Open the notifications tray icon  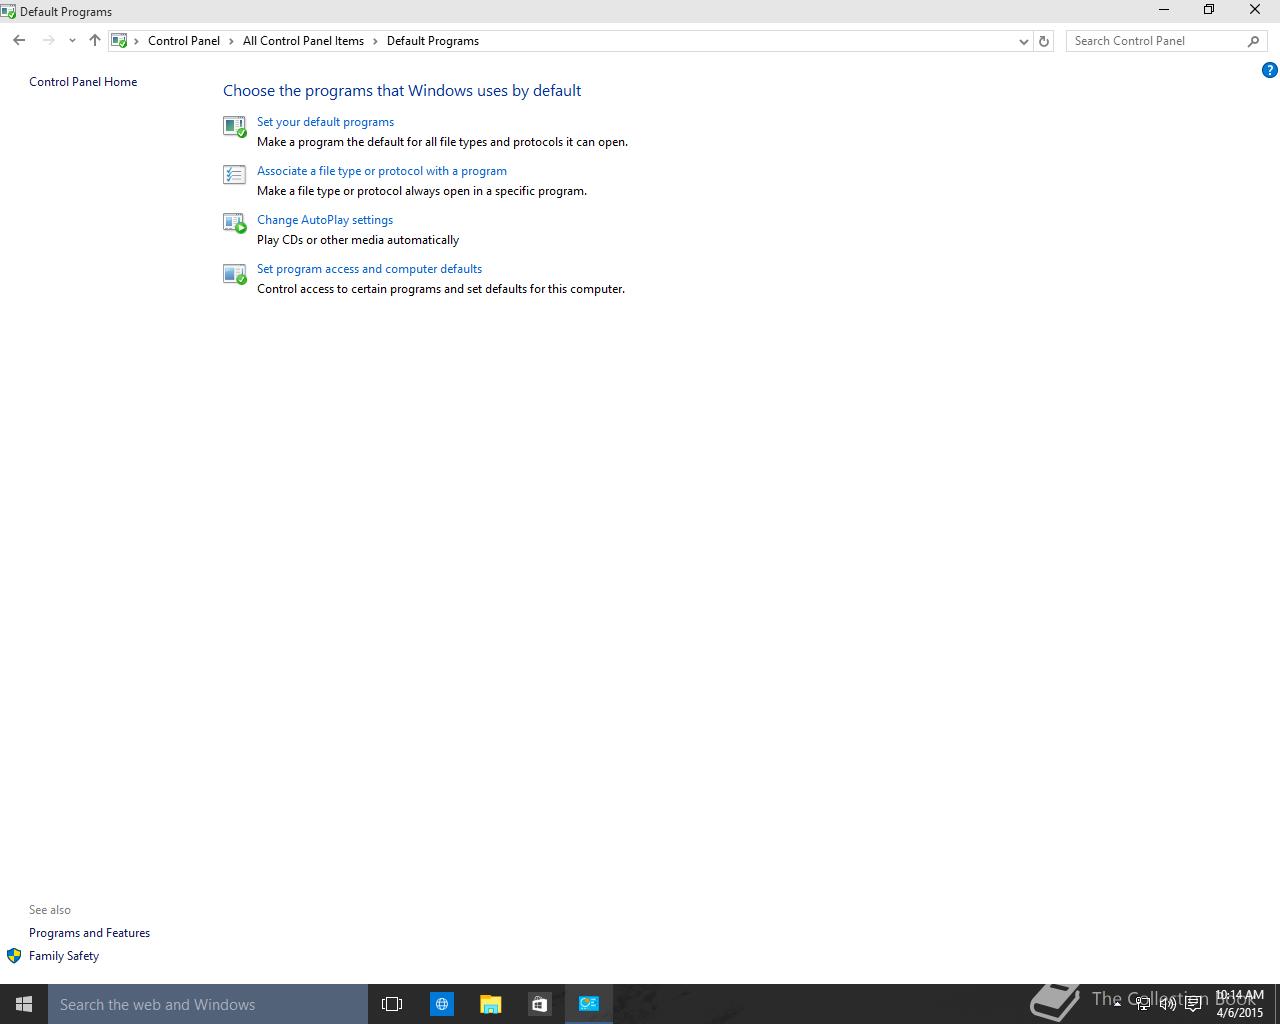1193,1004
